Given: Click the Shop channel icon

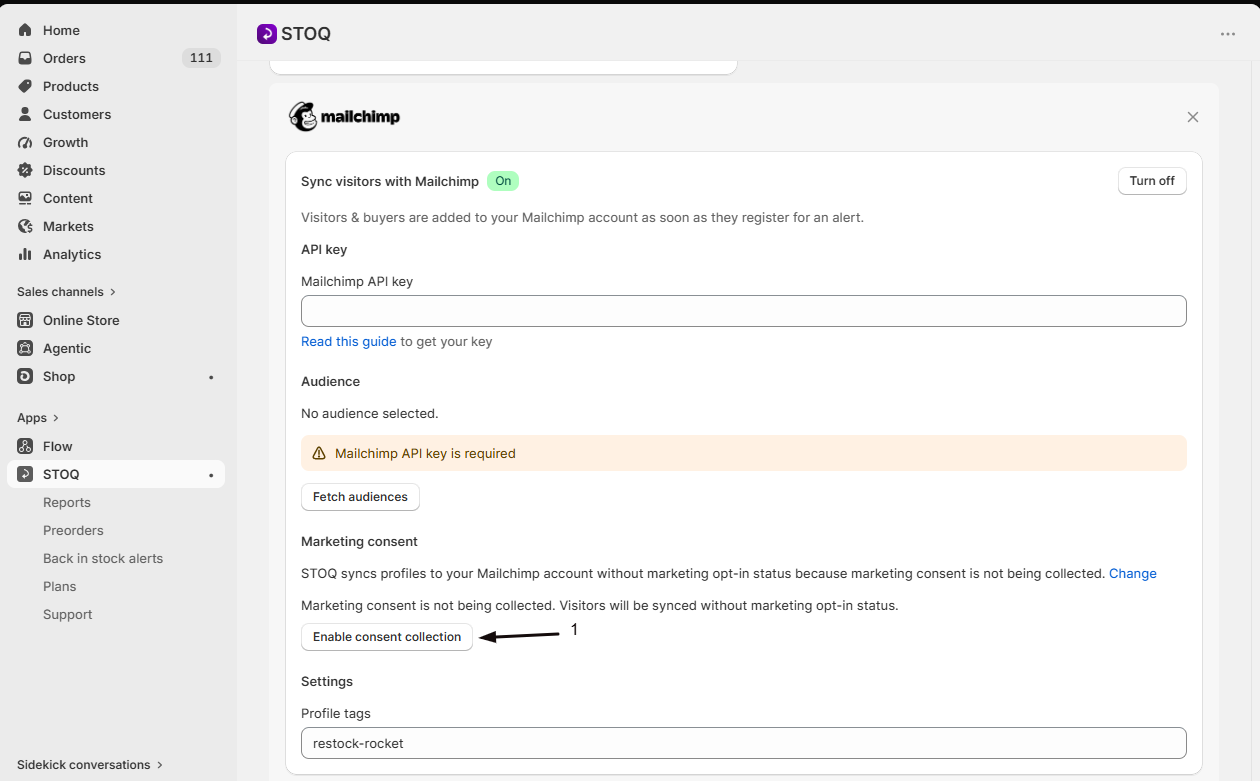Looking at the screenshot, I should (25, 376).
